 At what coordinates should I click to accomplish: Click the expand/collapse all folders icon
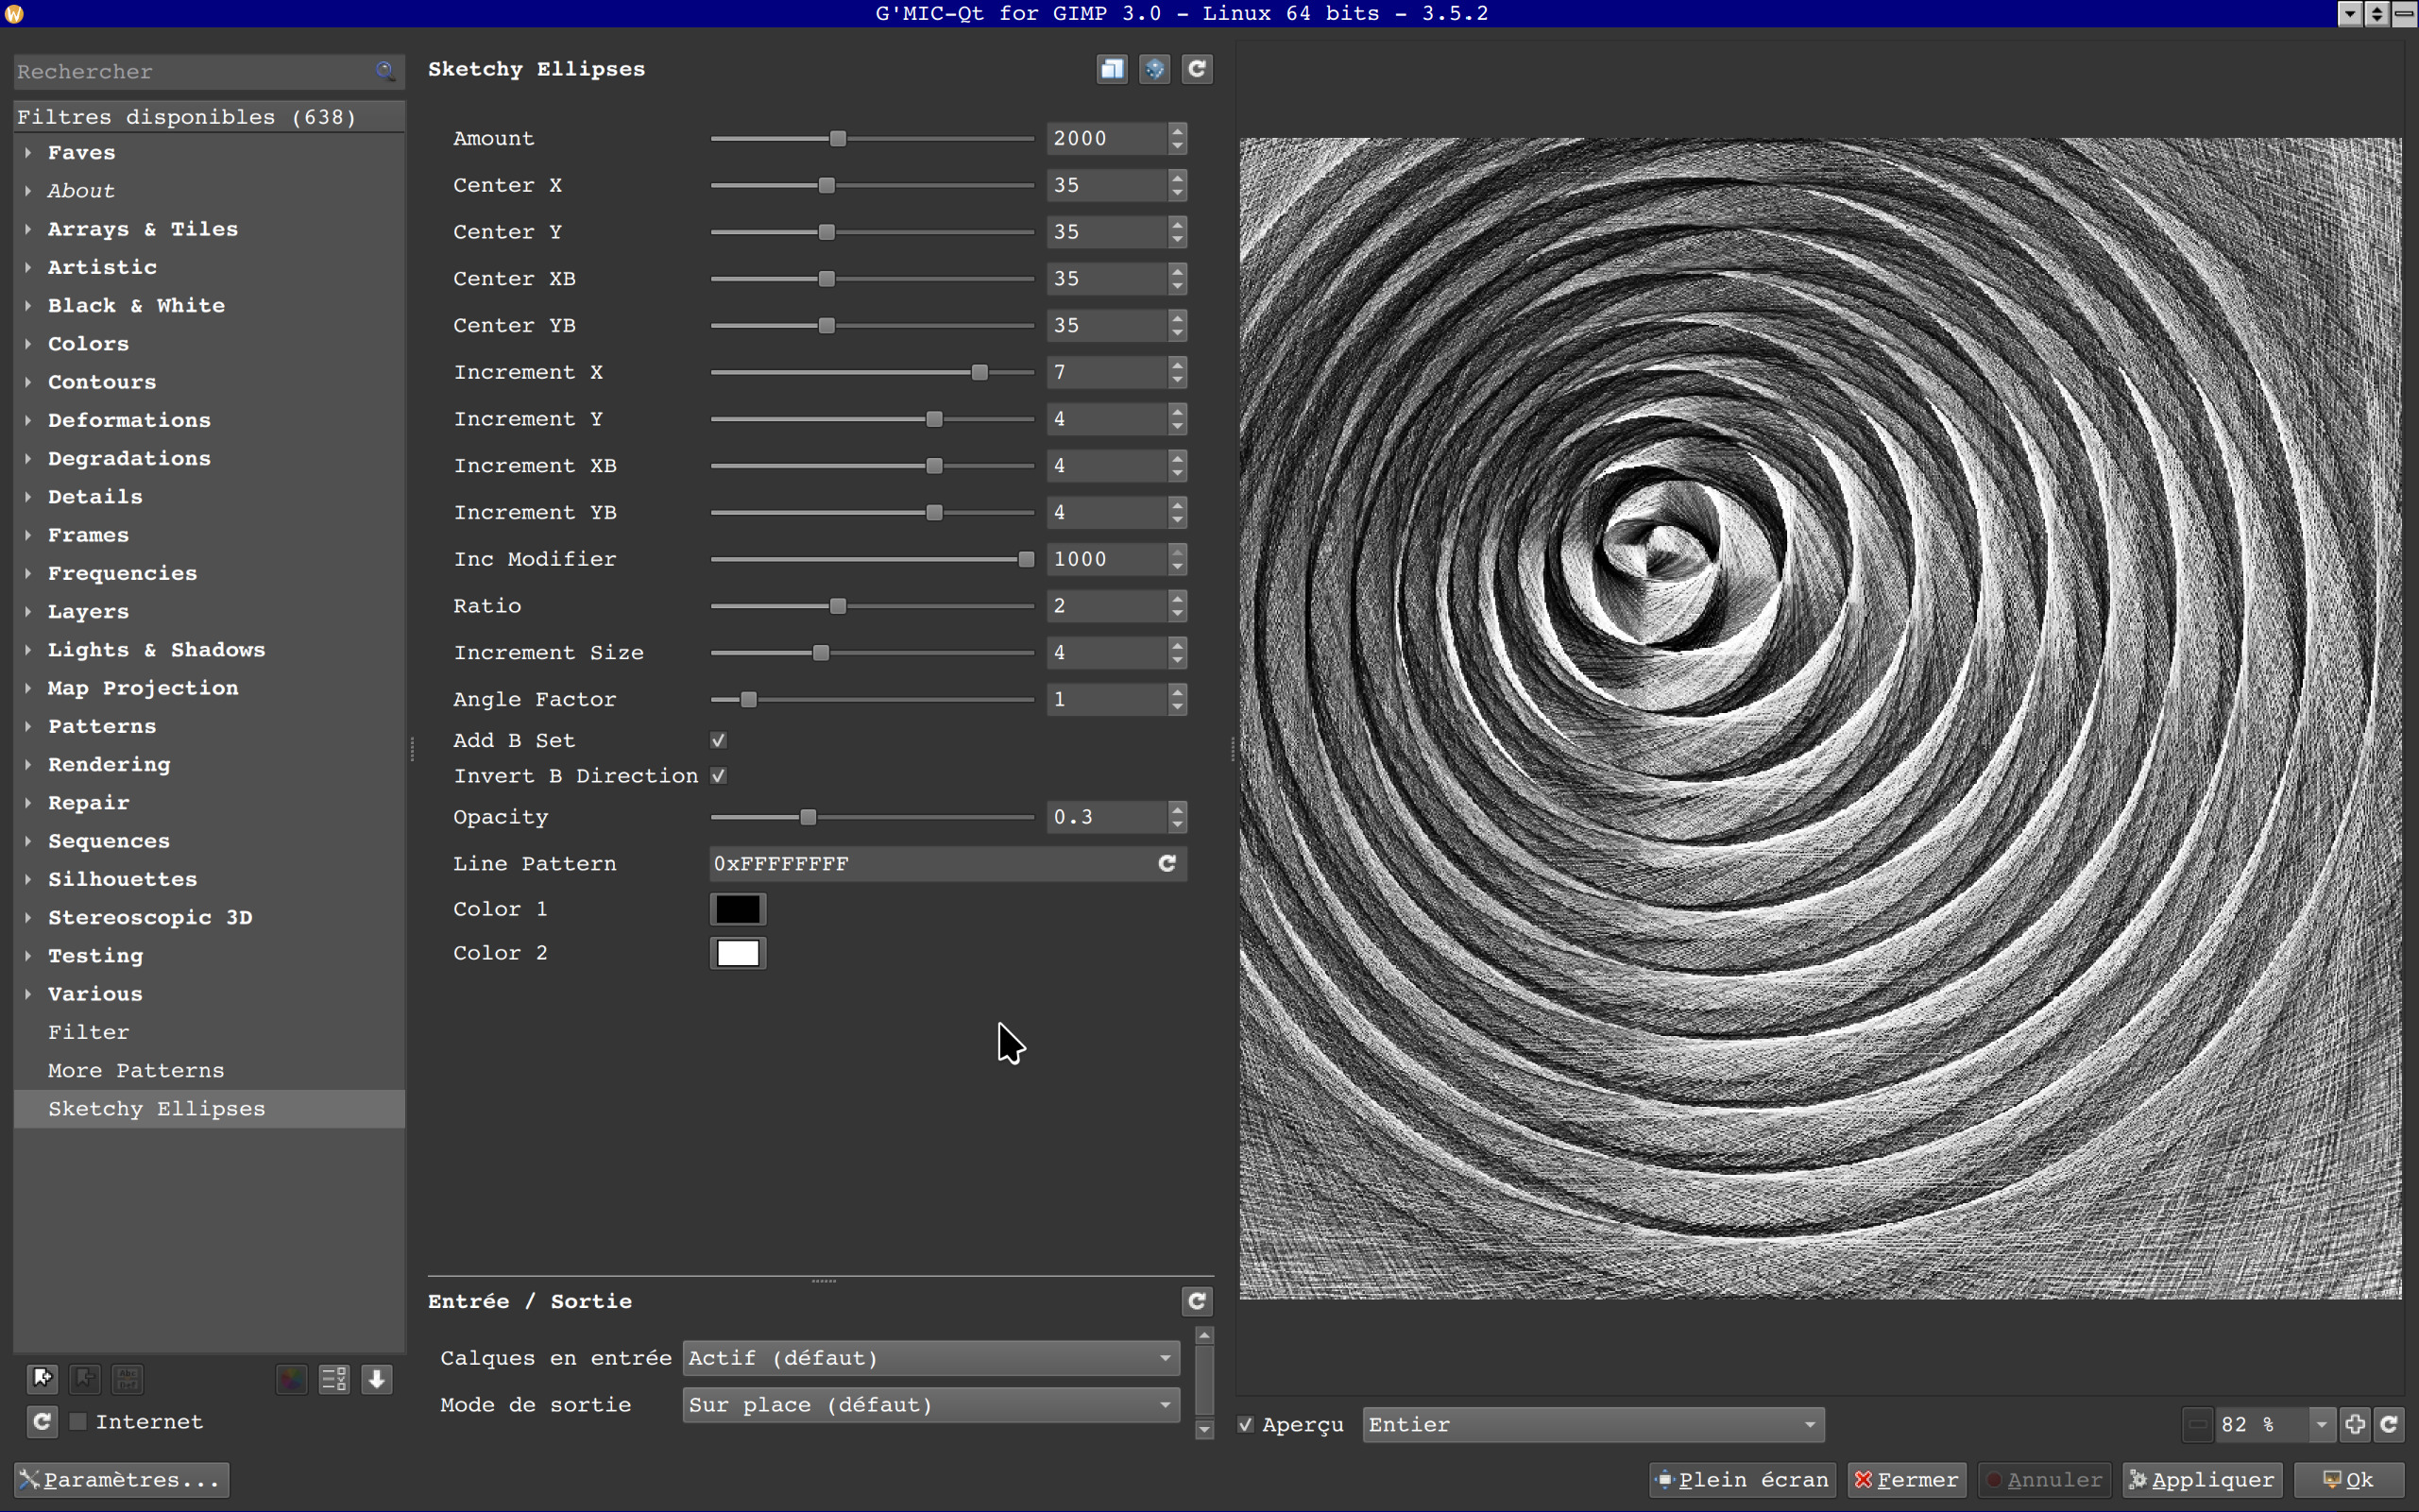[334, 1379]
